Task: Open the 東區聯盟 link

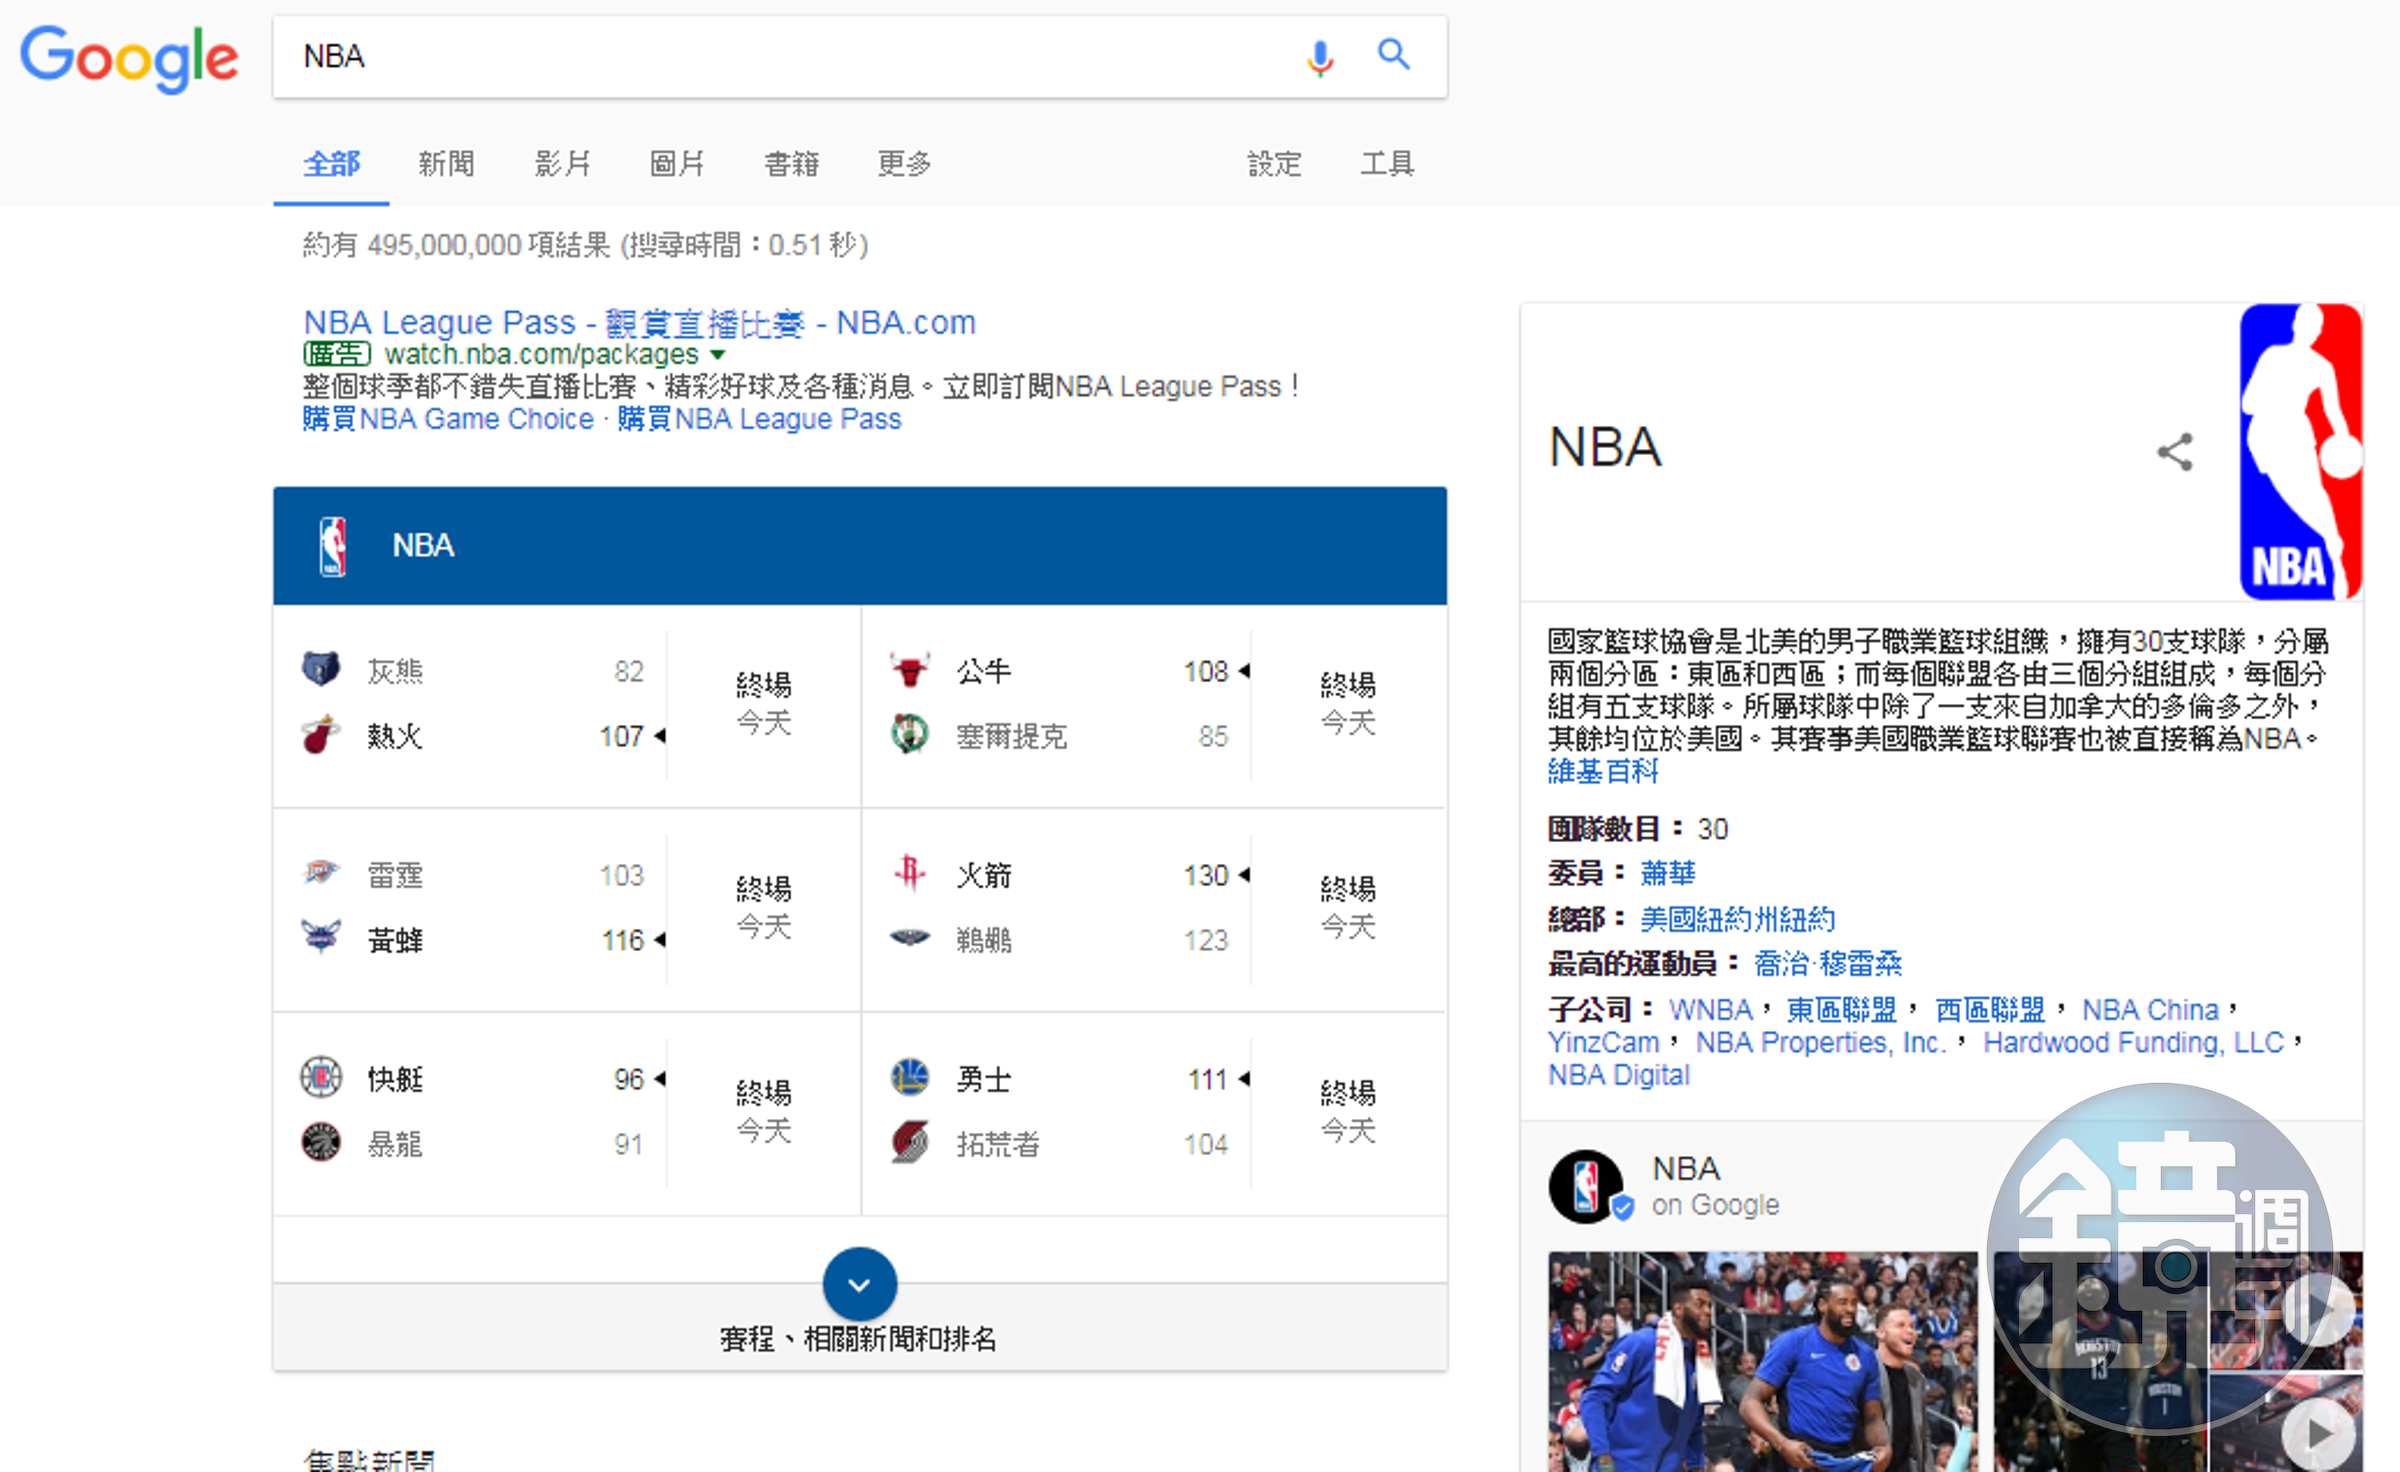Action: (1842, 1010)
